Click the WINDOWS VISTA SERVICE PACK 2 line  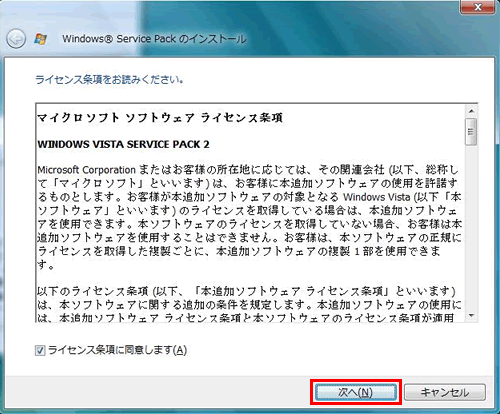(124, 144)
